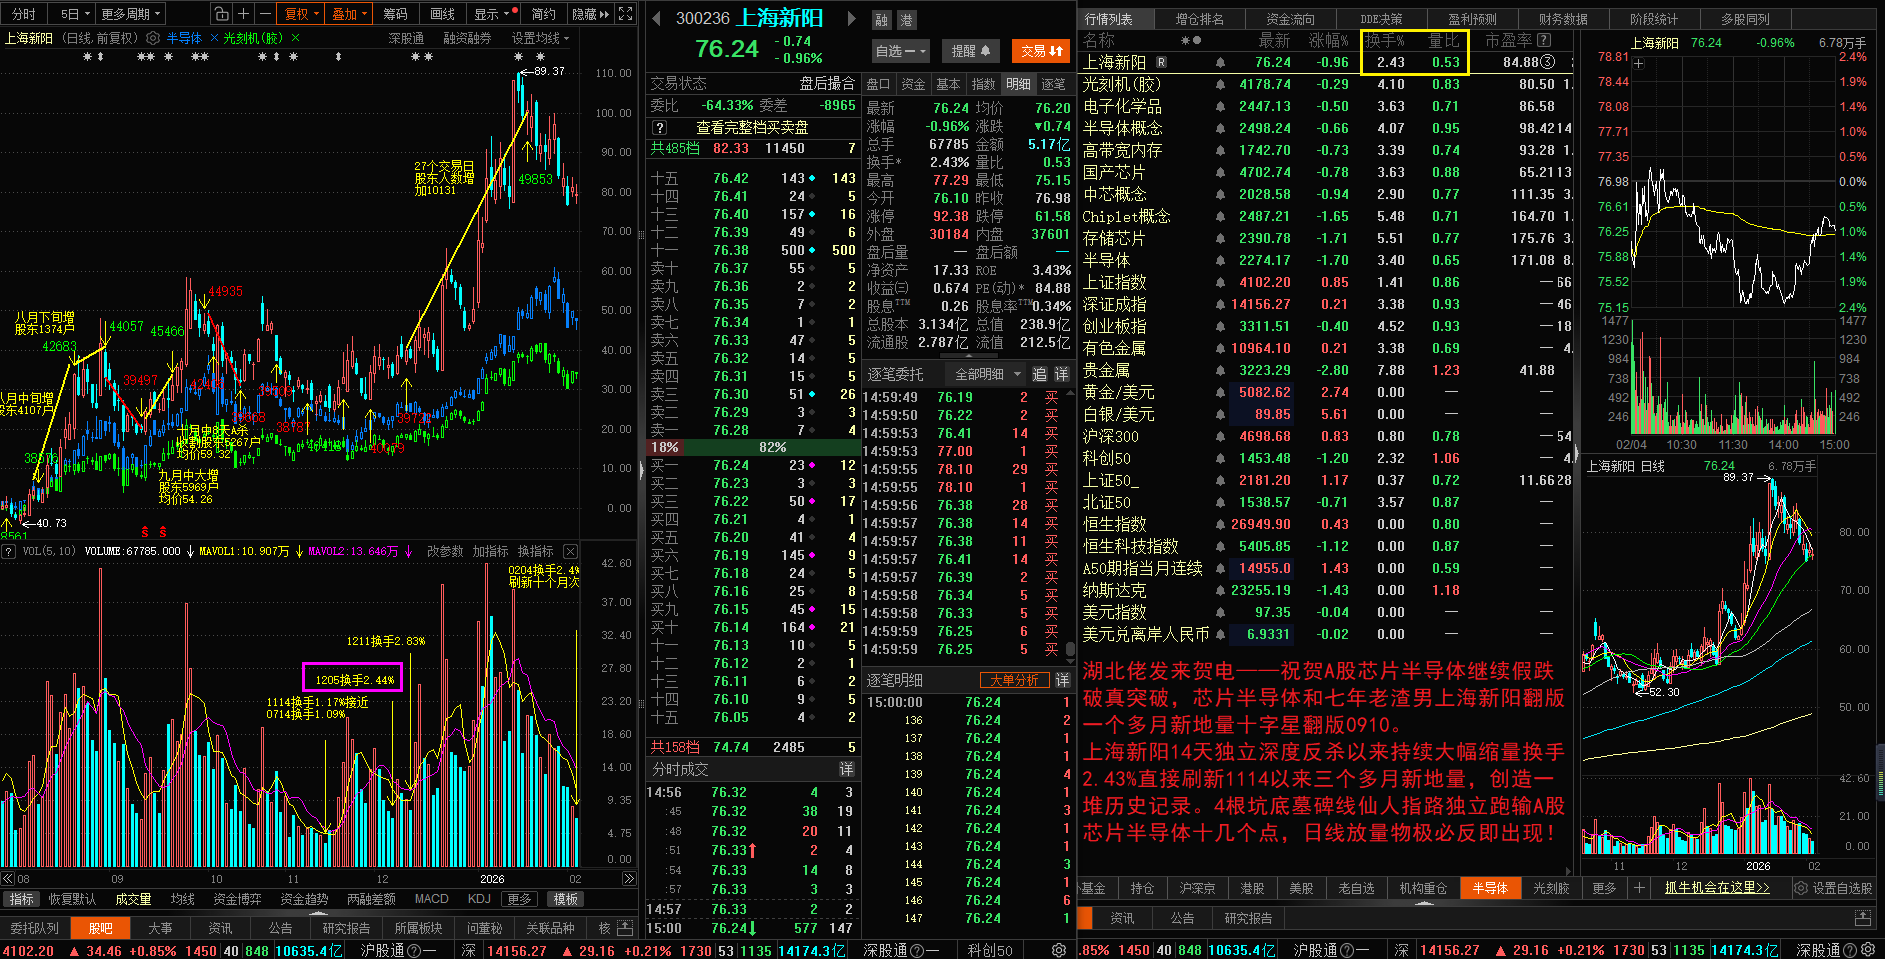Click the R badge next to 上海新阳
This screenshot has height=959, width=1885.
(1160, 62)
